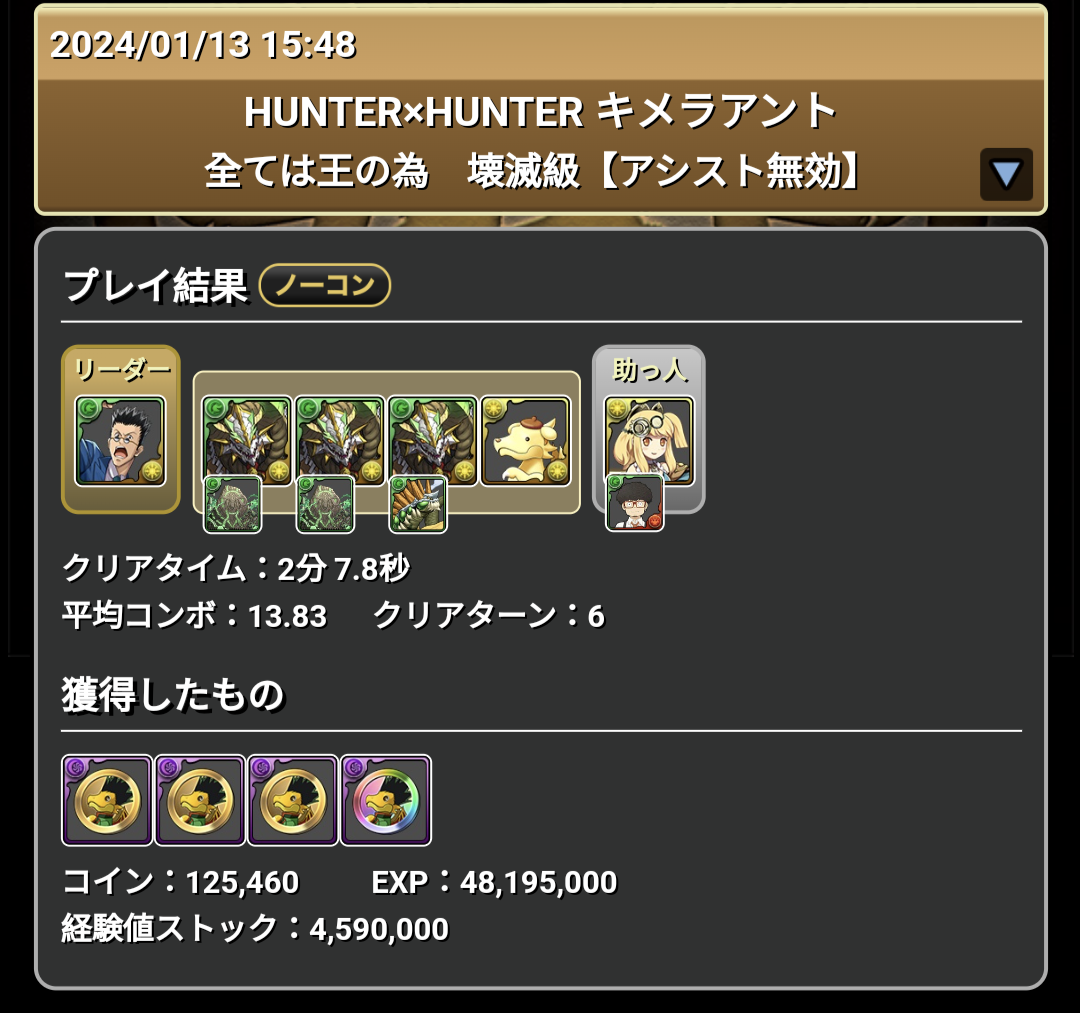Select the first green dragon team member

247,441
